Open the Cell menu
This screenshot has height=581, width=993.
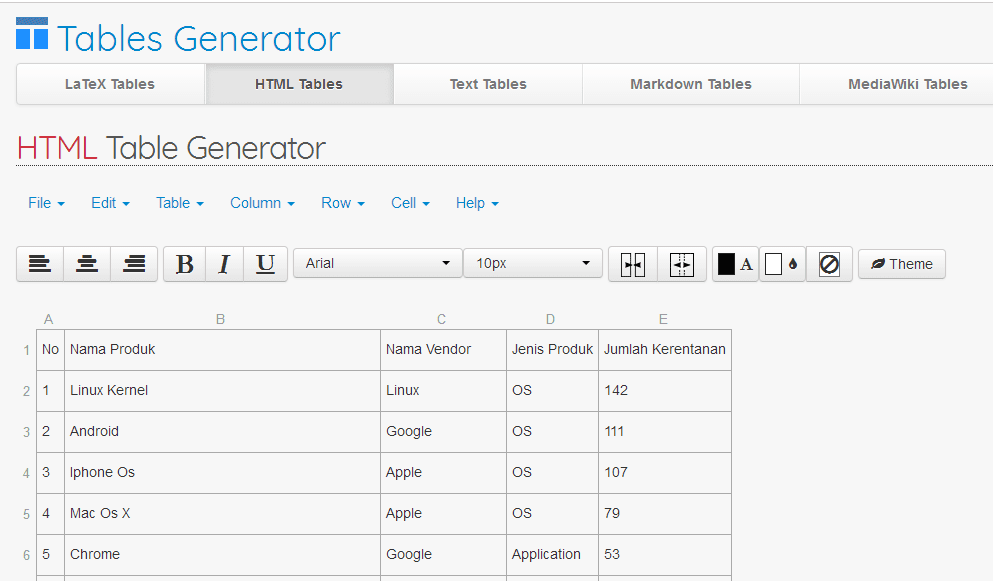tap(410, 203)
